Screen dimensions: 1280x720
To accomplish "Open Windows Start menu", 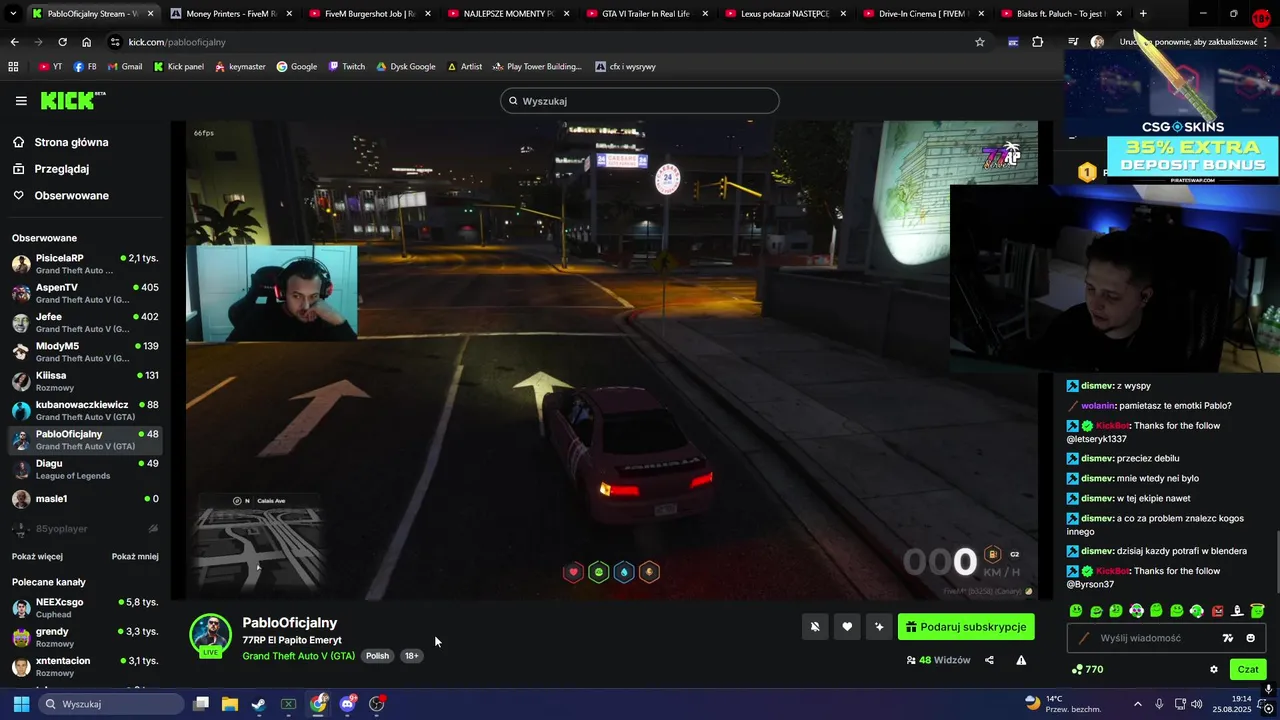I will [21, 704].
